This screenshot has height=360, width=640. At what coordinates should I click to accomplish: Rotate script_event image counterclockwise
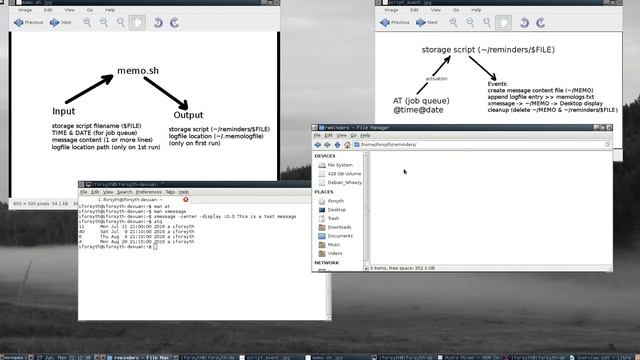point(524,22)
